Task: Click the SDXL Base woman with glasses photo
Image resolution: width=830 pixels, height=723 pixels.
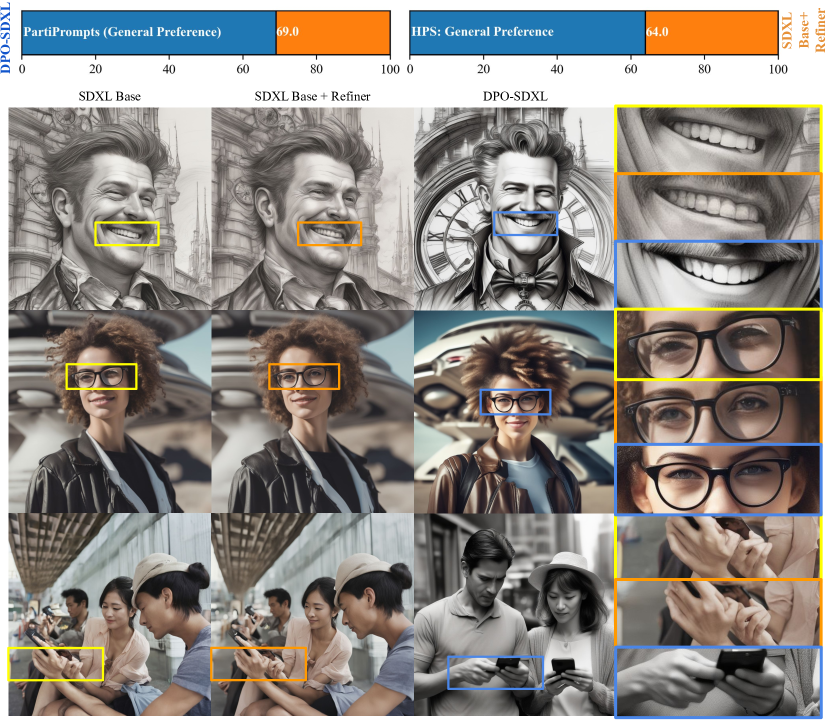Action: coord(110,411)
